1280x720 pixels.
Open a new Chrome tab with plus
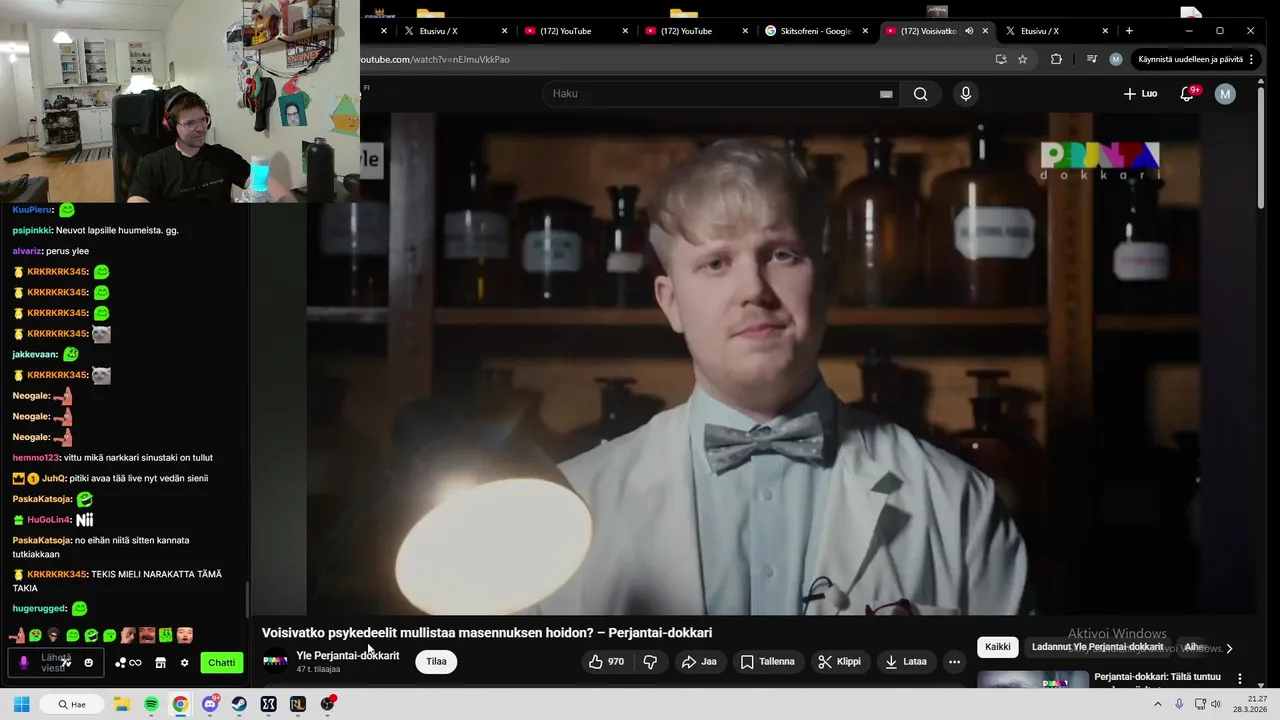(x=1129, y=31)
